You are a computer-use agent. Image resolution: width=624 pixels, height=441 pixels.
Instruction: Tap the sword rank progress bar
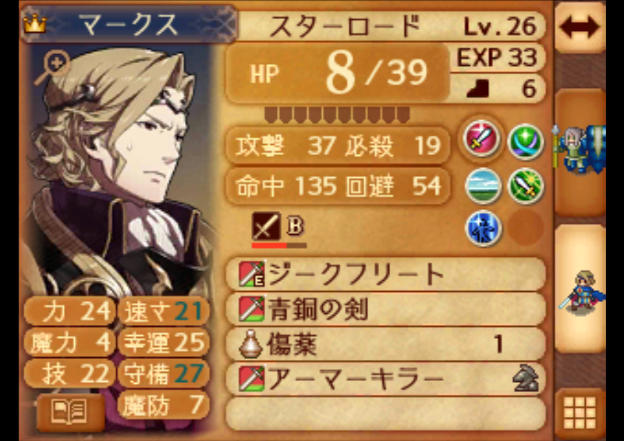coord(279,246)
